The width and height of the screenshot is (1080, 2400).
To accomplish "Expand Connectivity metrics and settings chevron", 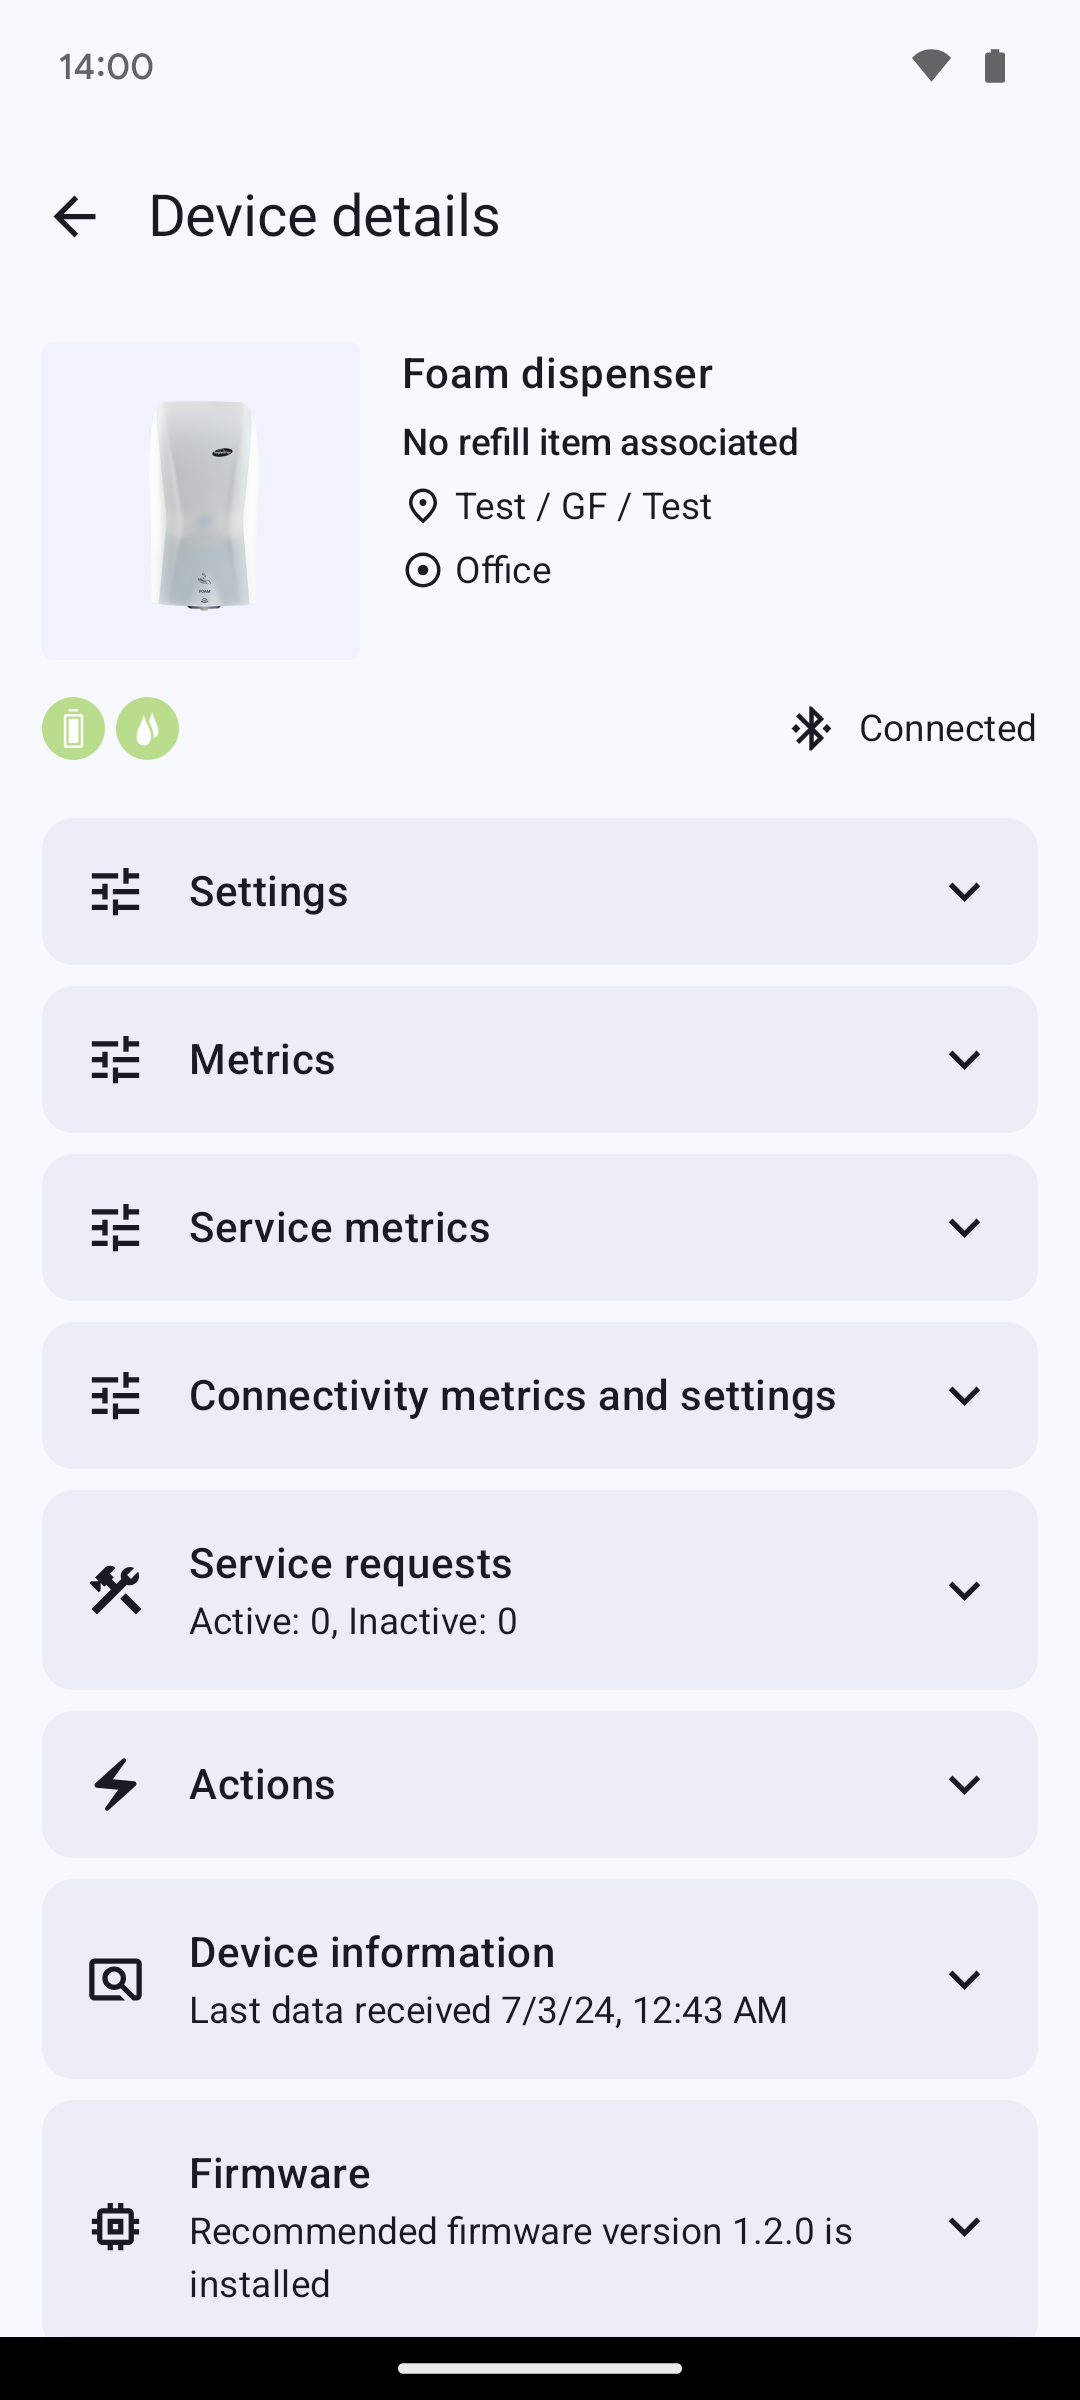I will [964, 1396].
